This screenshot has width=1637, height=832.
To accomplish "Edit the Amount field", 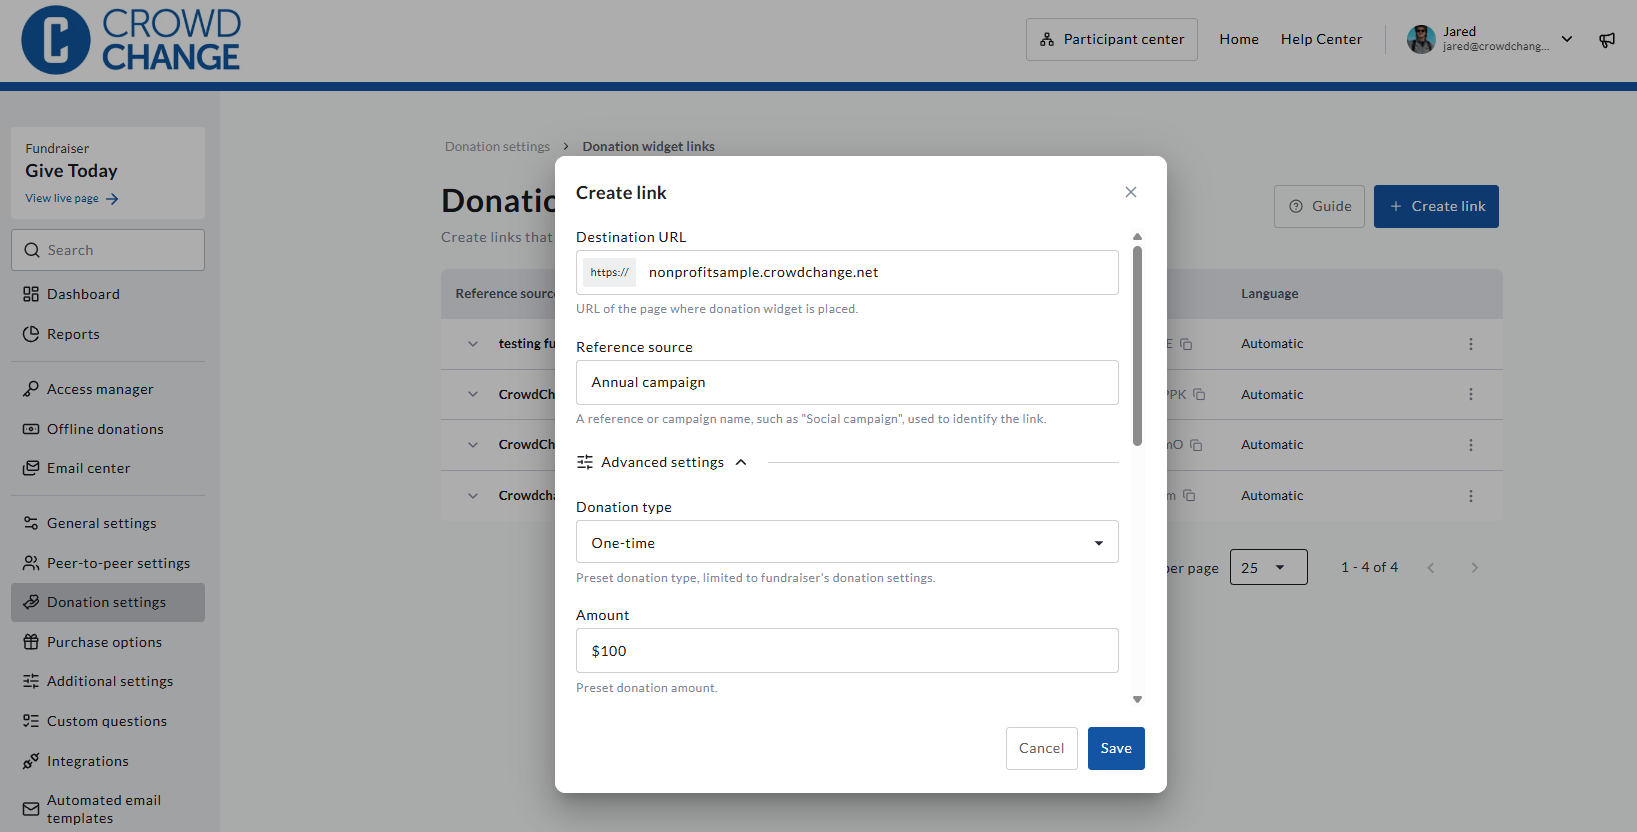I will [847, 651].
